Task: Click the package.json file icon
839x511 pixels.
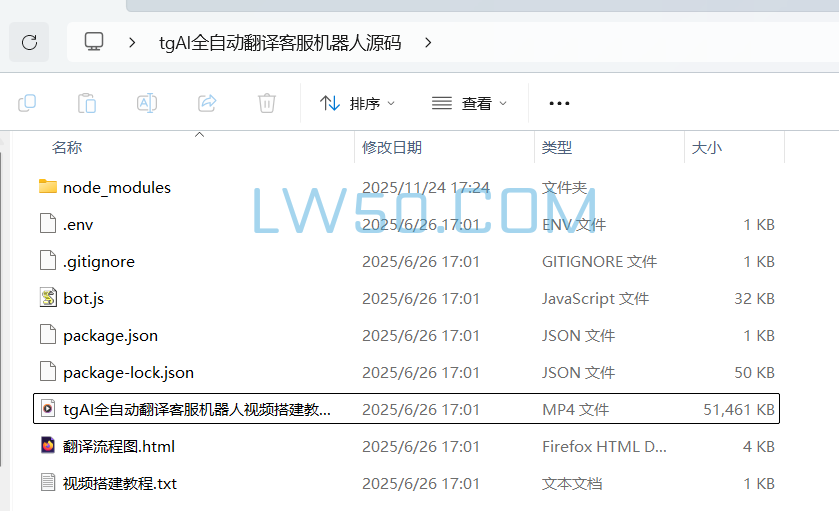Action: pyautogui.click(x=48, y=334)
